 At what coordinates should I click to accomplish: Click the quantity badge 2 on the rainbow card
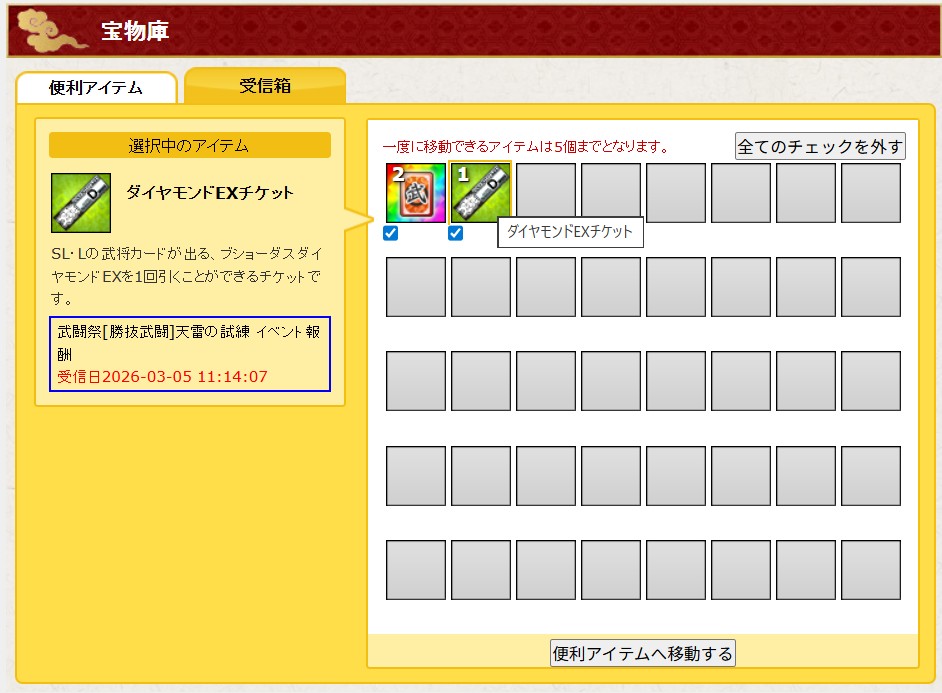[397, 175]
